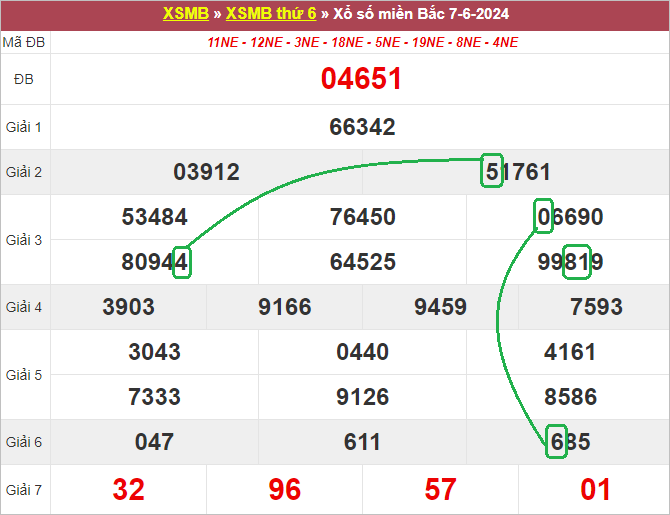The height and width of the screenshot is (515, 670).
Task: Select the Giải 5 number 0440
Action: [361, 352]
